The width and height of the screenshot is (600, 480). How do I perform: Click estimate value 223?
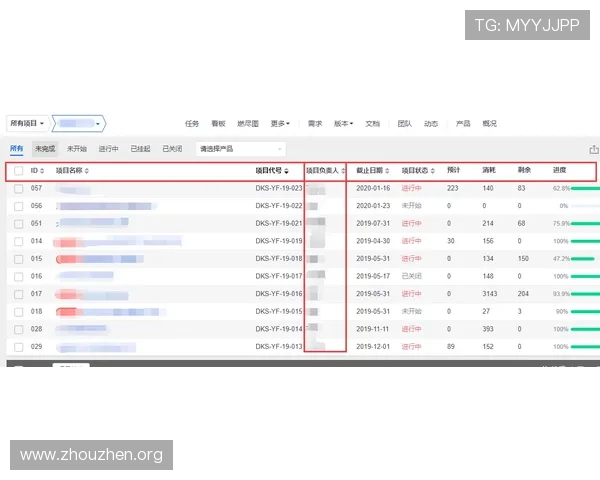pos(452,188)
